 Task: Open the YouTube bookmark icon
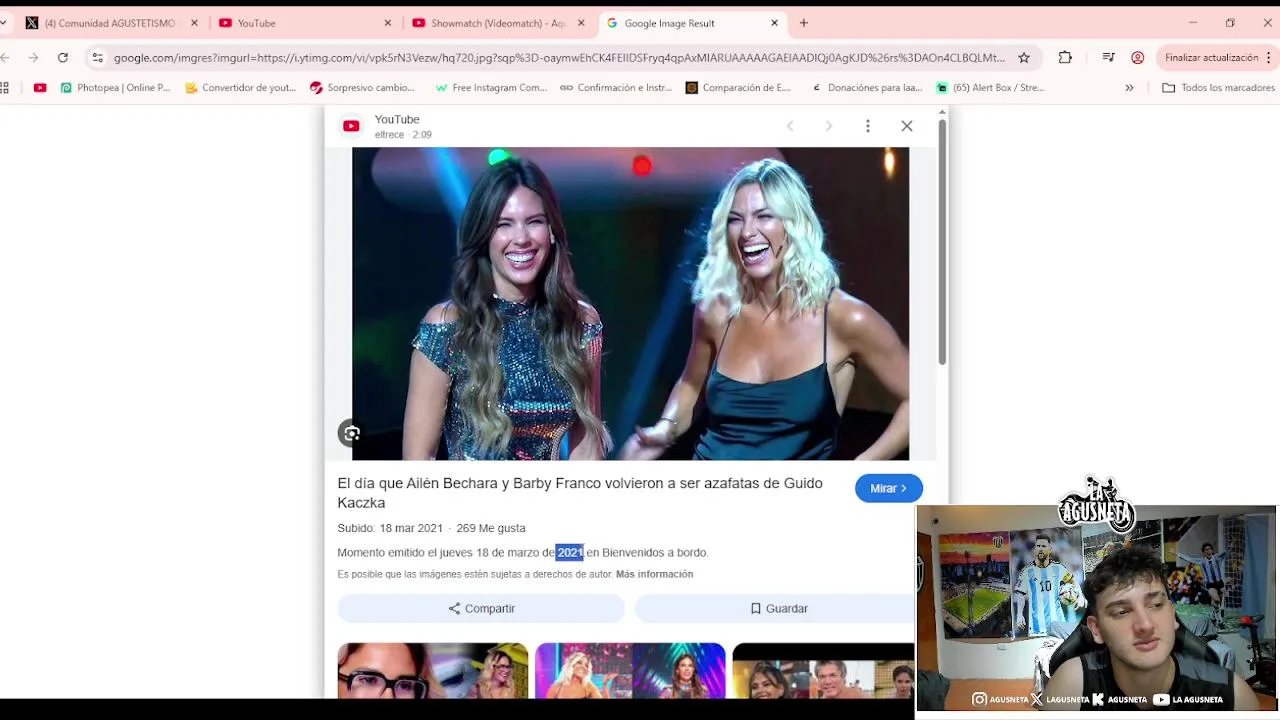coord(40,88)
